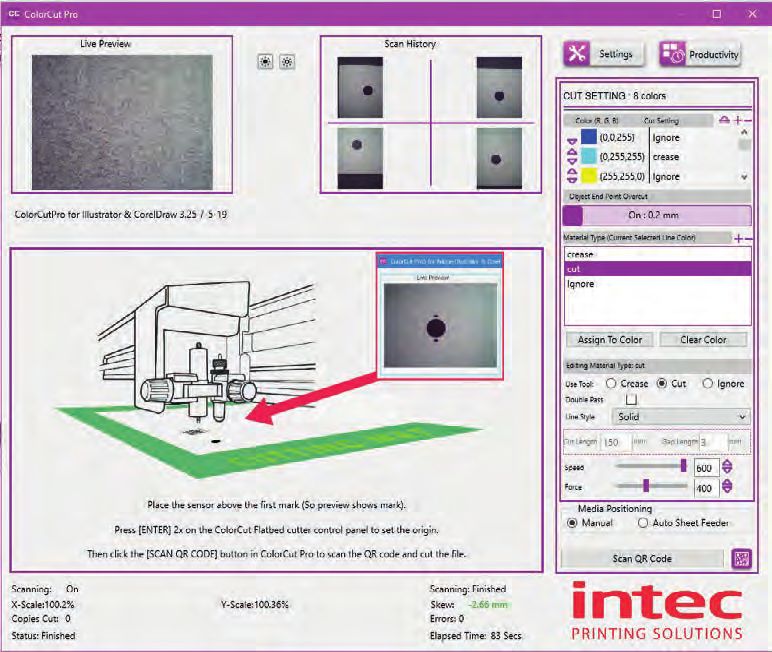The image size is (772, 652).
Task: Open the top-left Scan History thumbnail
Action: click(360, 87)
